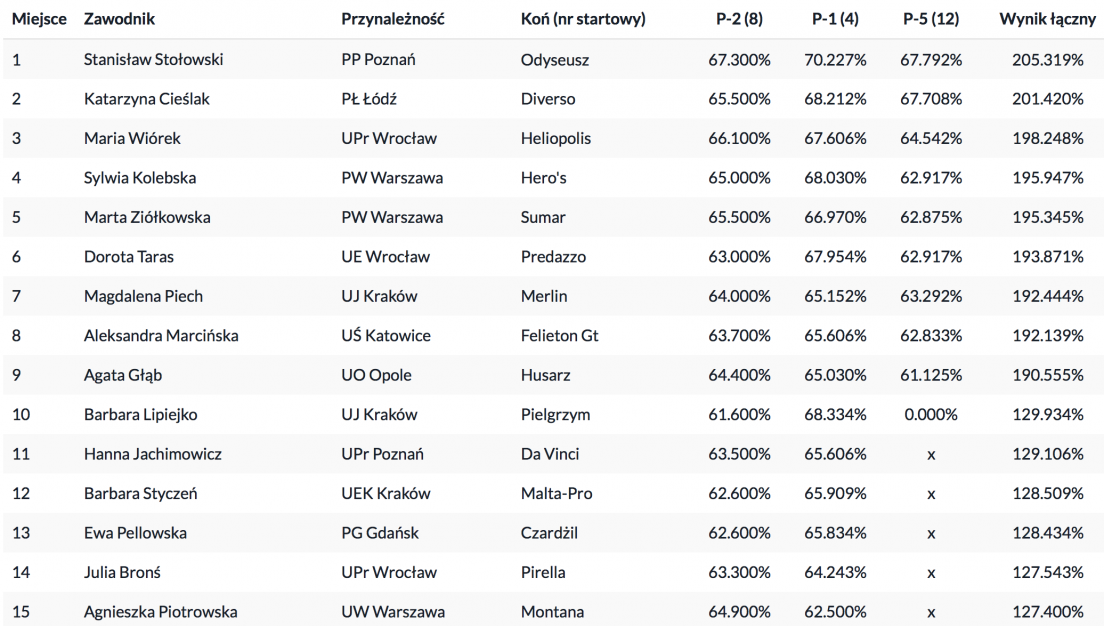Click the name Katarzyna Cieślak
The width and height of the screenshot is (1104, 626).
point(147,99)
